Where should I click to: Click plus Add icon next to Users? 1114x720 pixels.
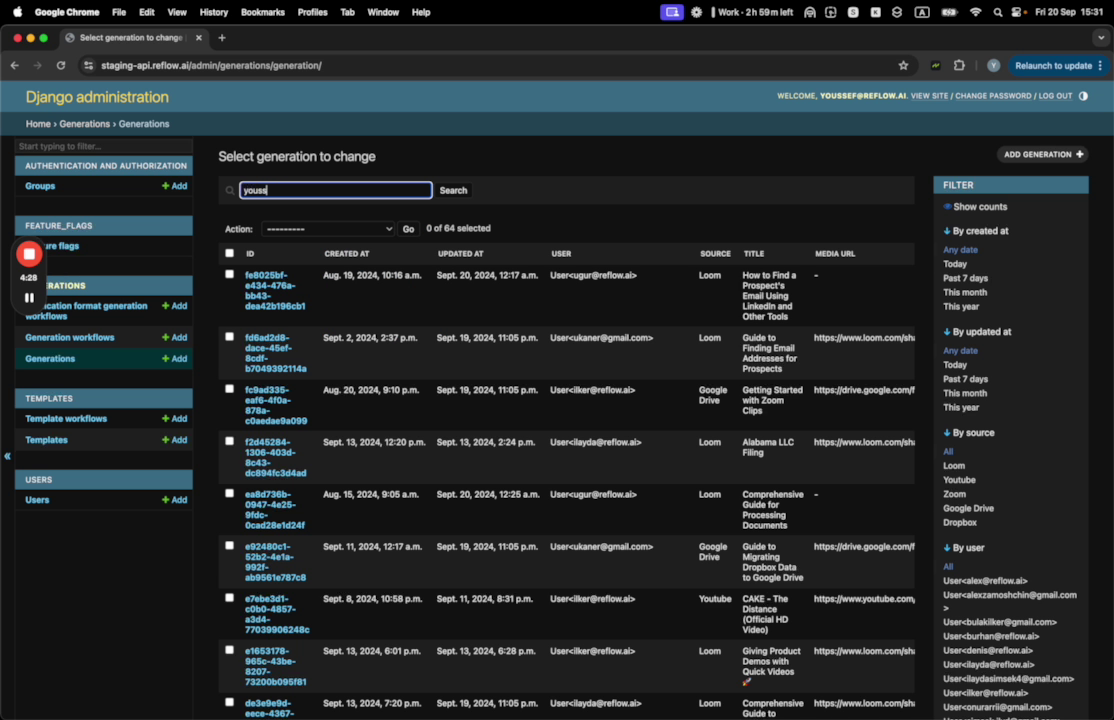click(174, 500)
